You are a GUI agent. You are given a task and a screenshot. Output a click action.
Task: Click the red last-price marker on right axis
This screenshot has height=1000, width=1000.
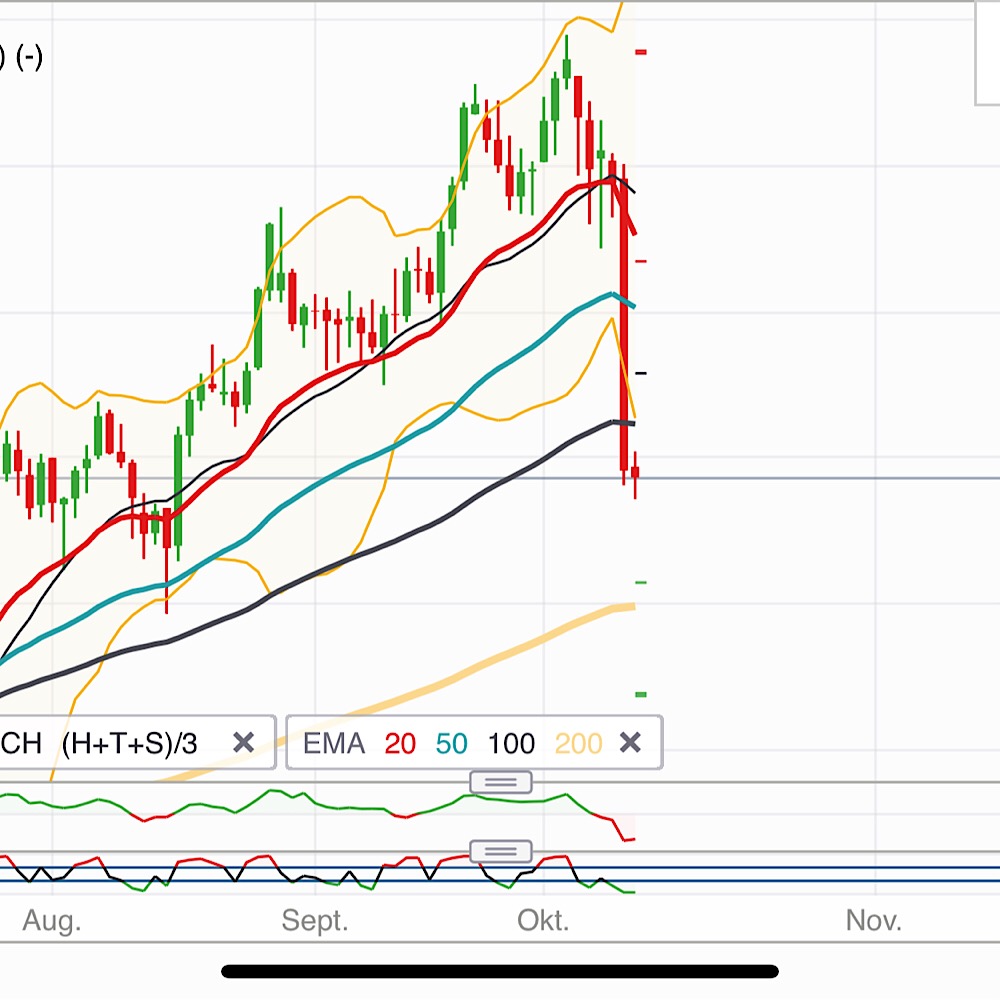[x=641, y=262]
